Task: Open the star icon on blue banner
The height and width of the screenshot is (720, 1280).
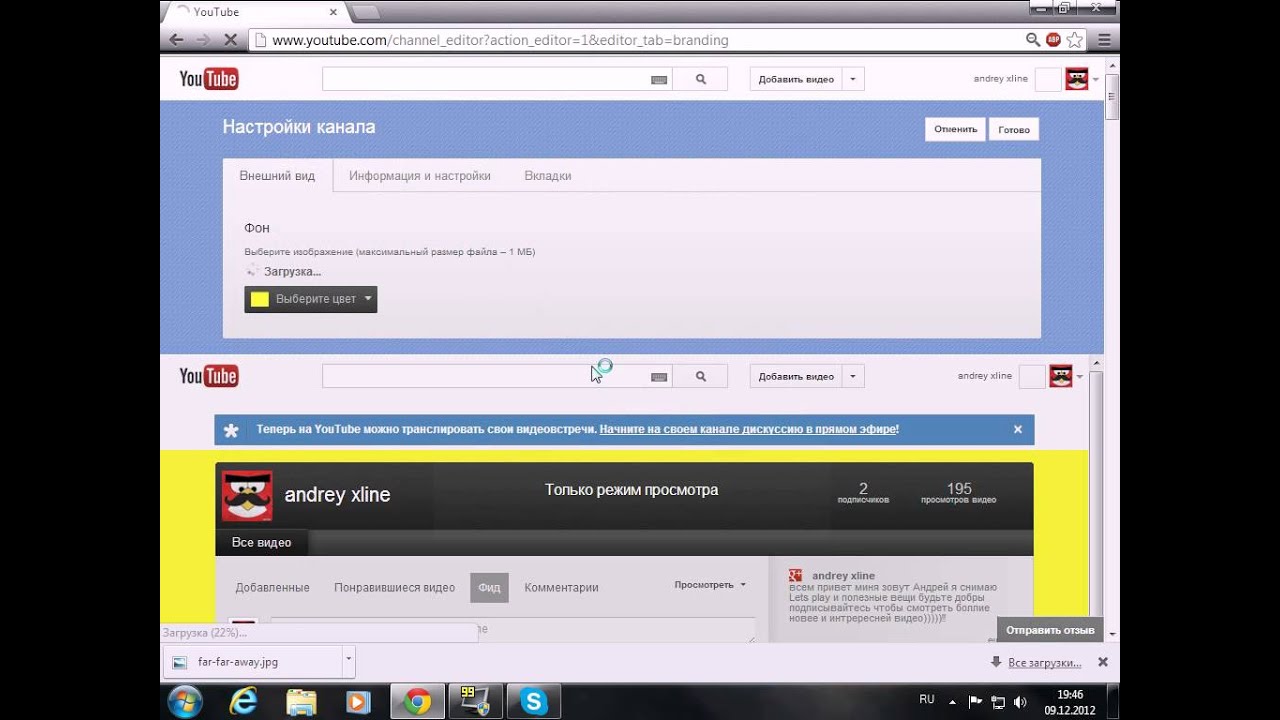Action: click(231, 430)
